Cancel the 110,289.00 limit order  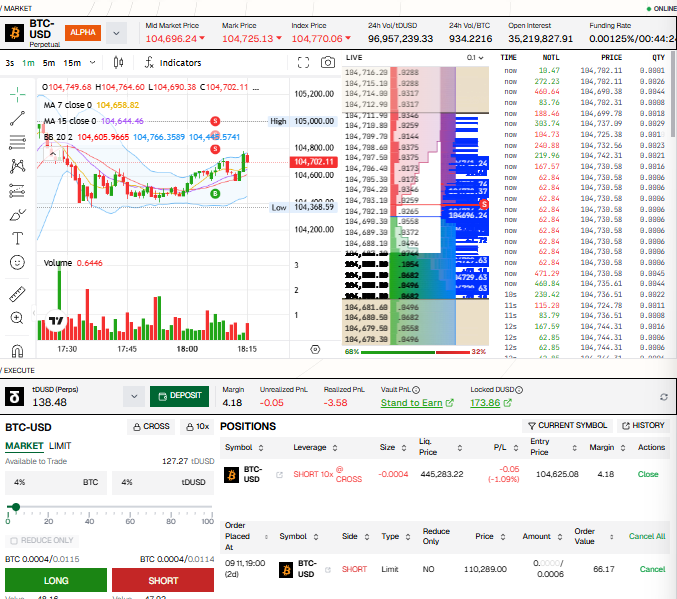[652, 569]
